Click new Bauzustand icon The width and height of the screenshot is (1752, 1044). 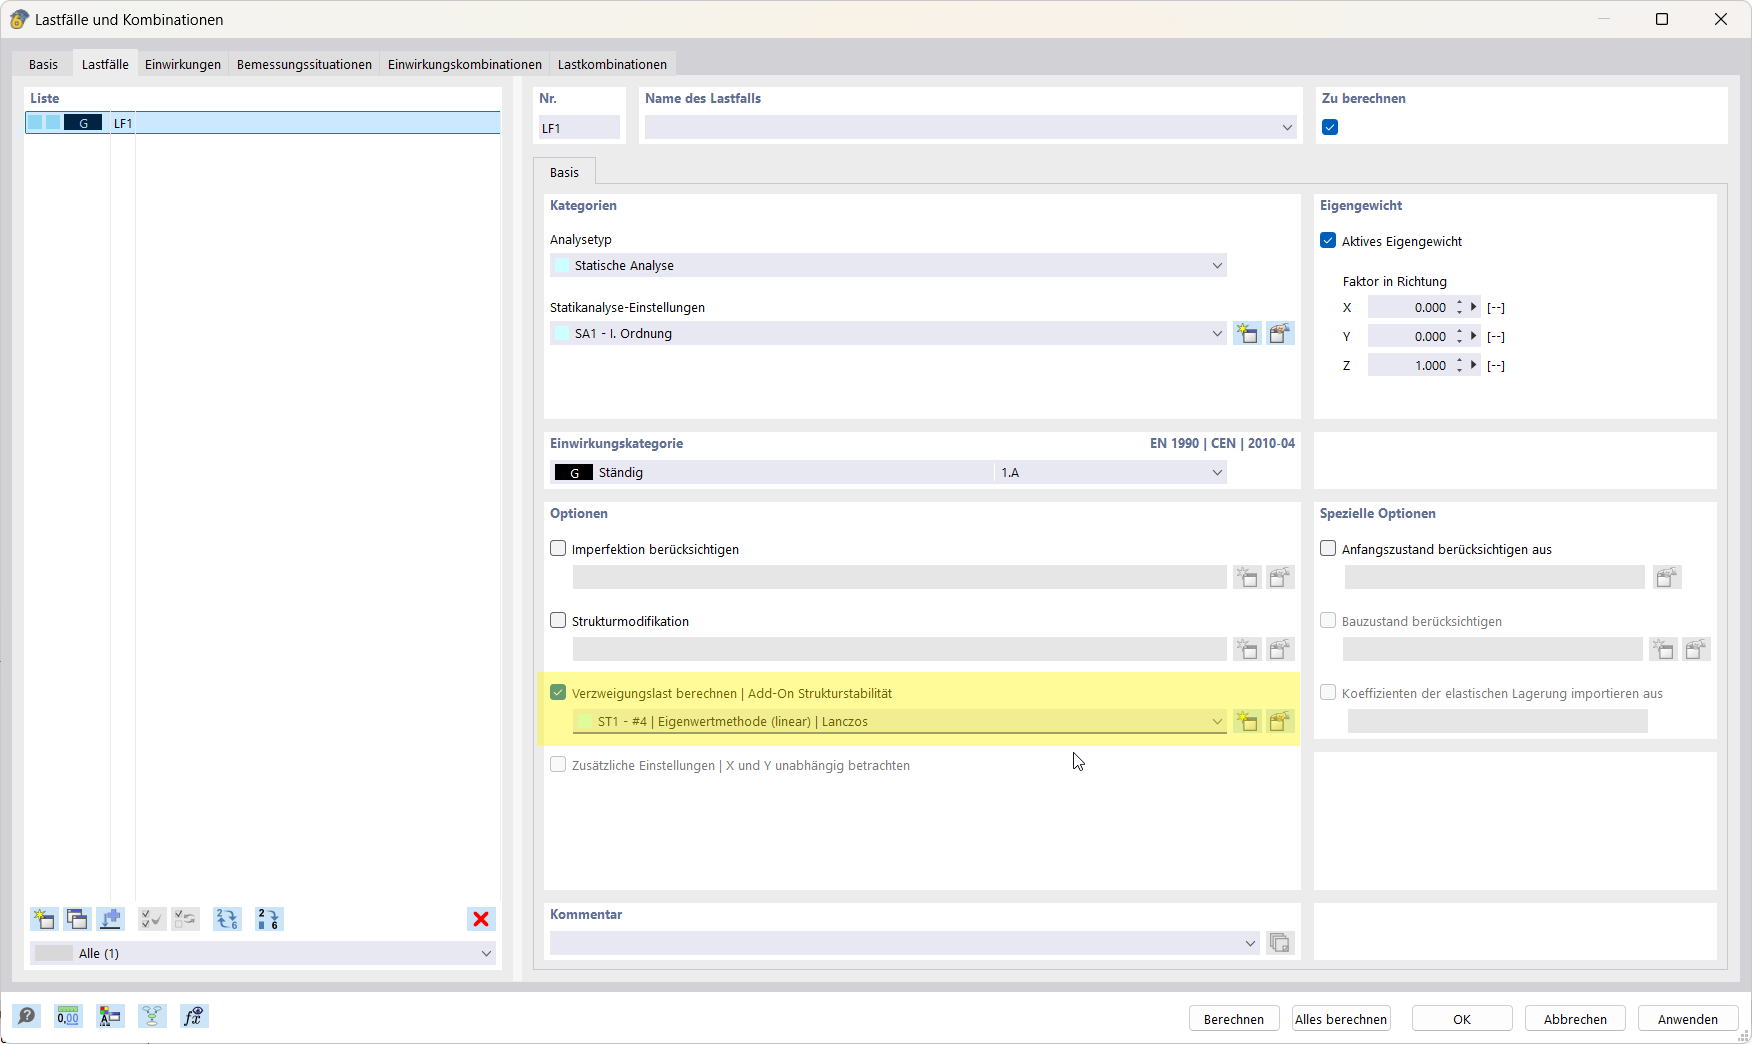click(1663, 650)
